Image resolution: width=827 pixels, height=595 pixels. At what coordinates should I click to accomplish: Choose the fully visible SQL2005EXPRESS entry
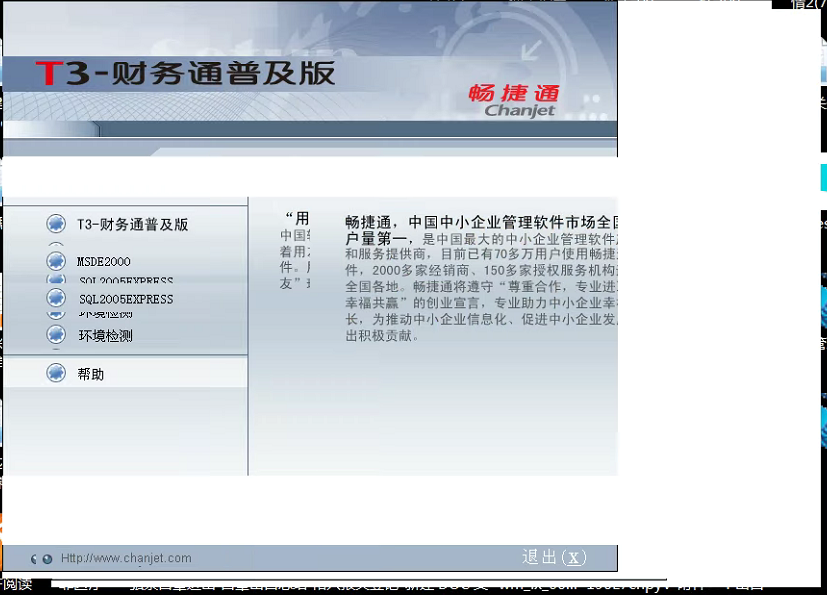click(x=126, y=299)
